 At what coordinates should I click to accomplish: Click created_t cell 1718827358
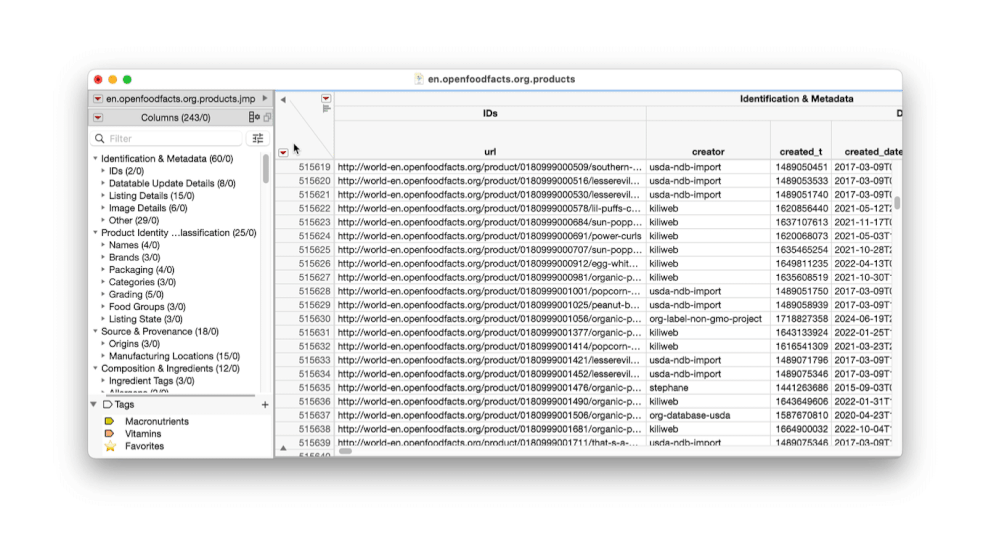coord(801,319)
